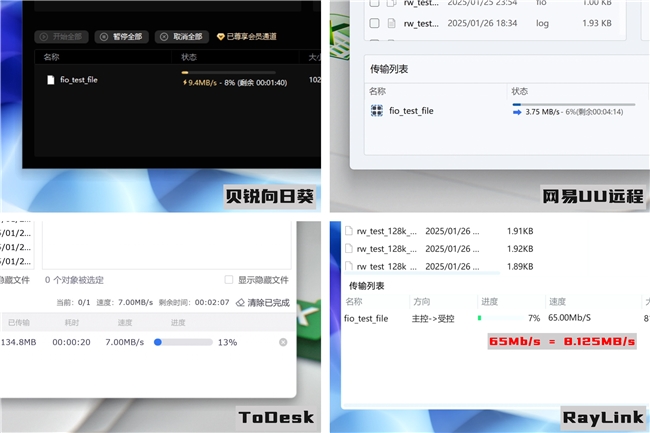
Task: Click the 名称 column header in the Sunlogin panel
Action: tap(51, 57)
